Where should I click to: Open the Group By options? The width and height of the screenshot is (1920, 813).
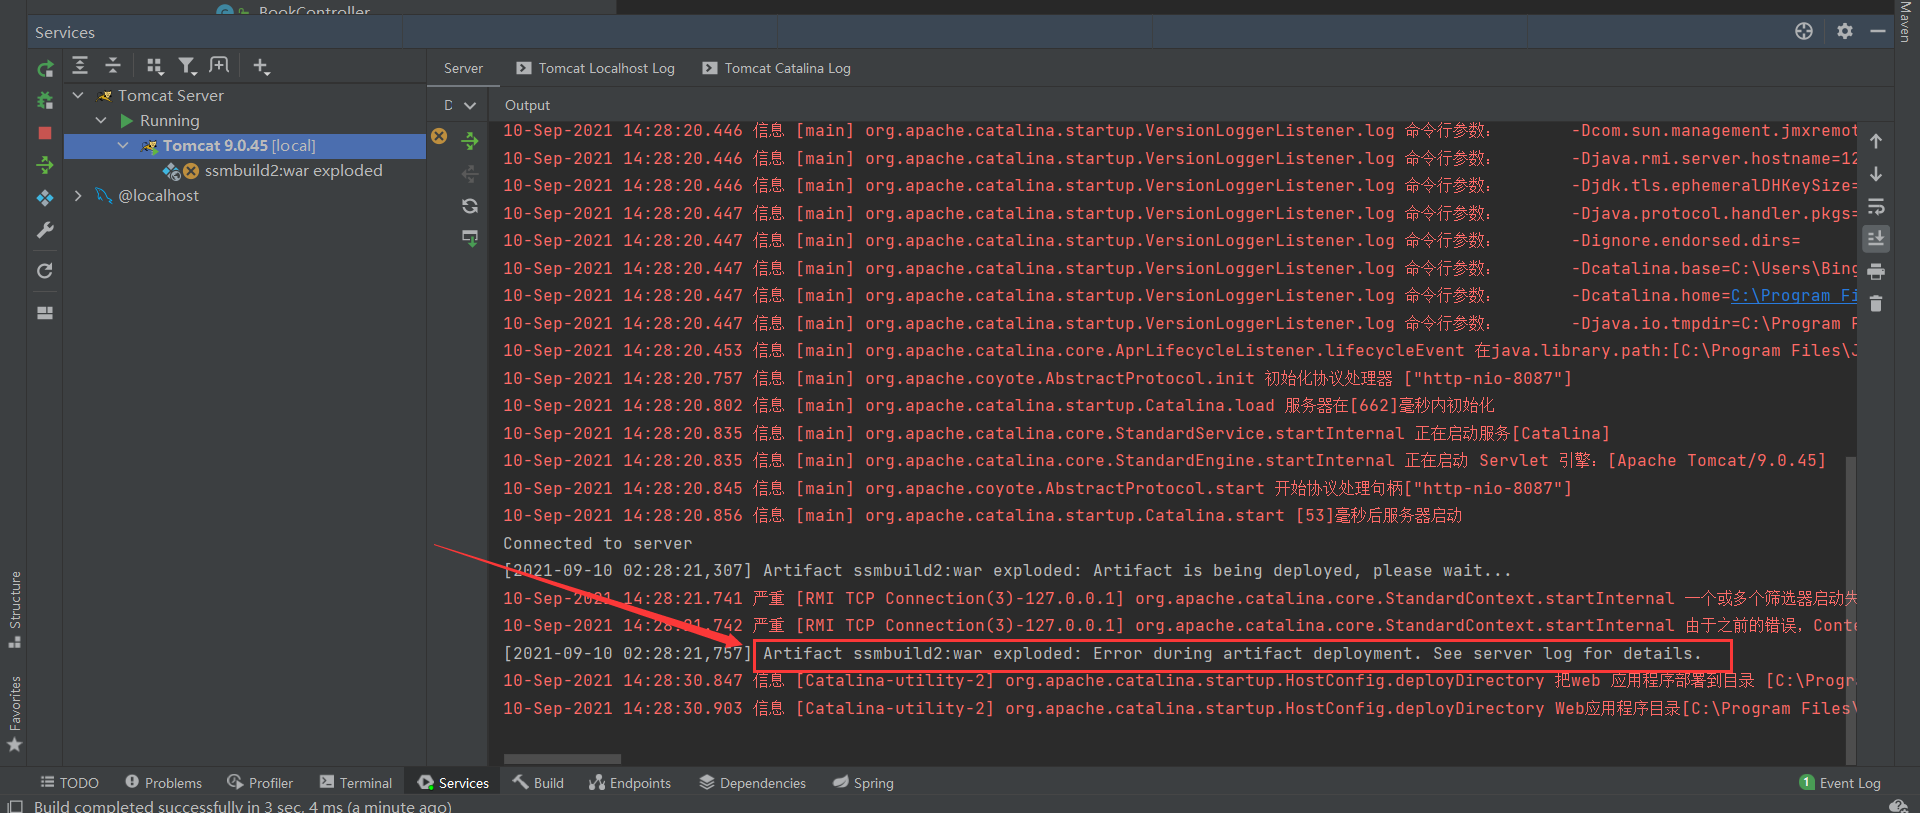(x=154, y=66)
